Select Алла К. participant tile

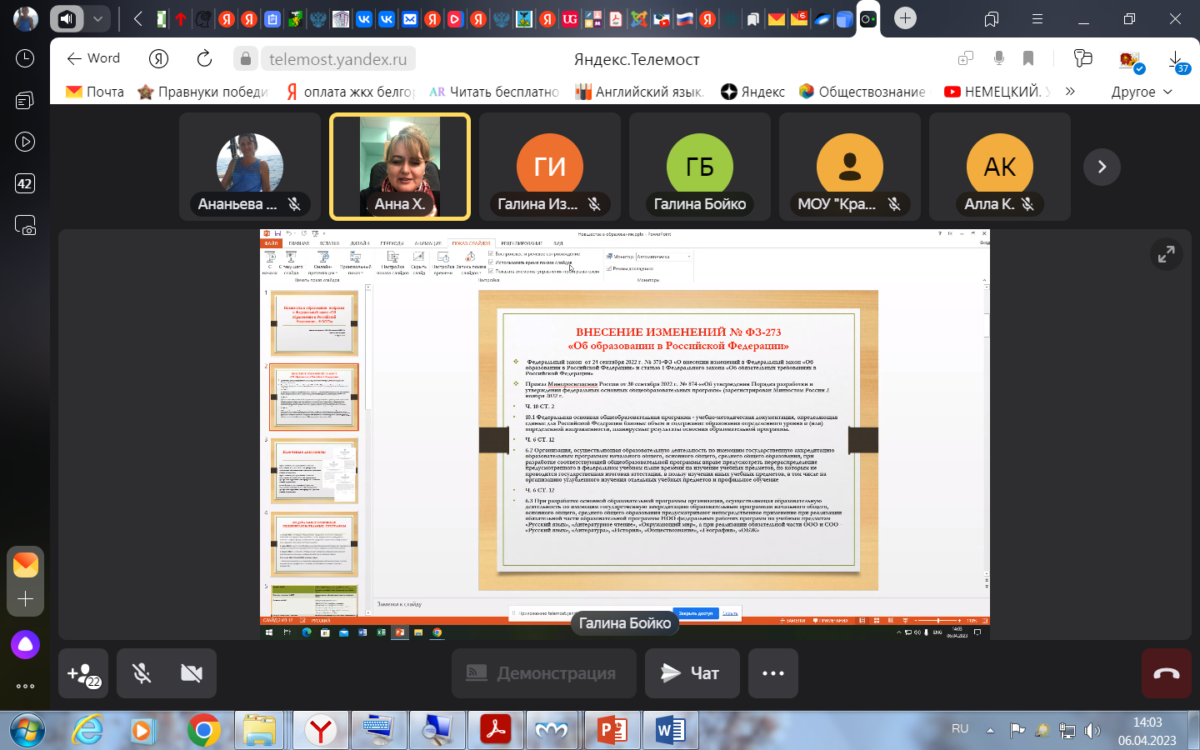[x=999, y=166]
